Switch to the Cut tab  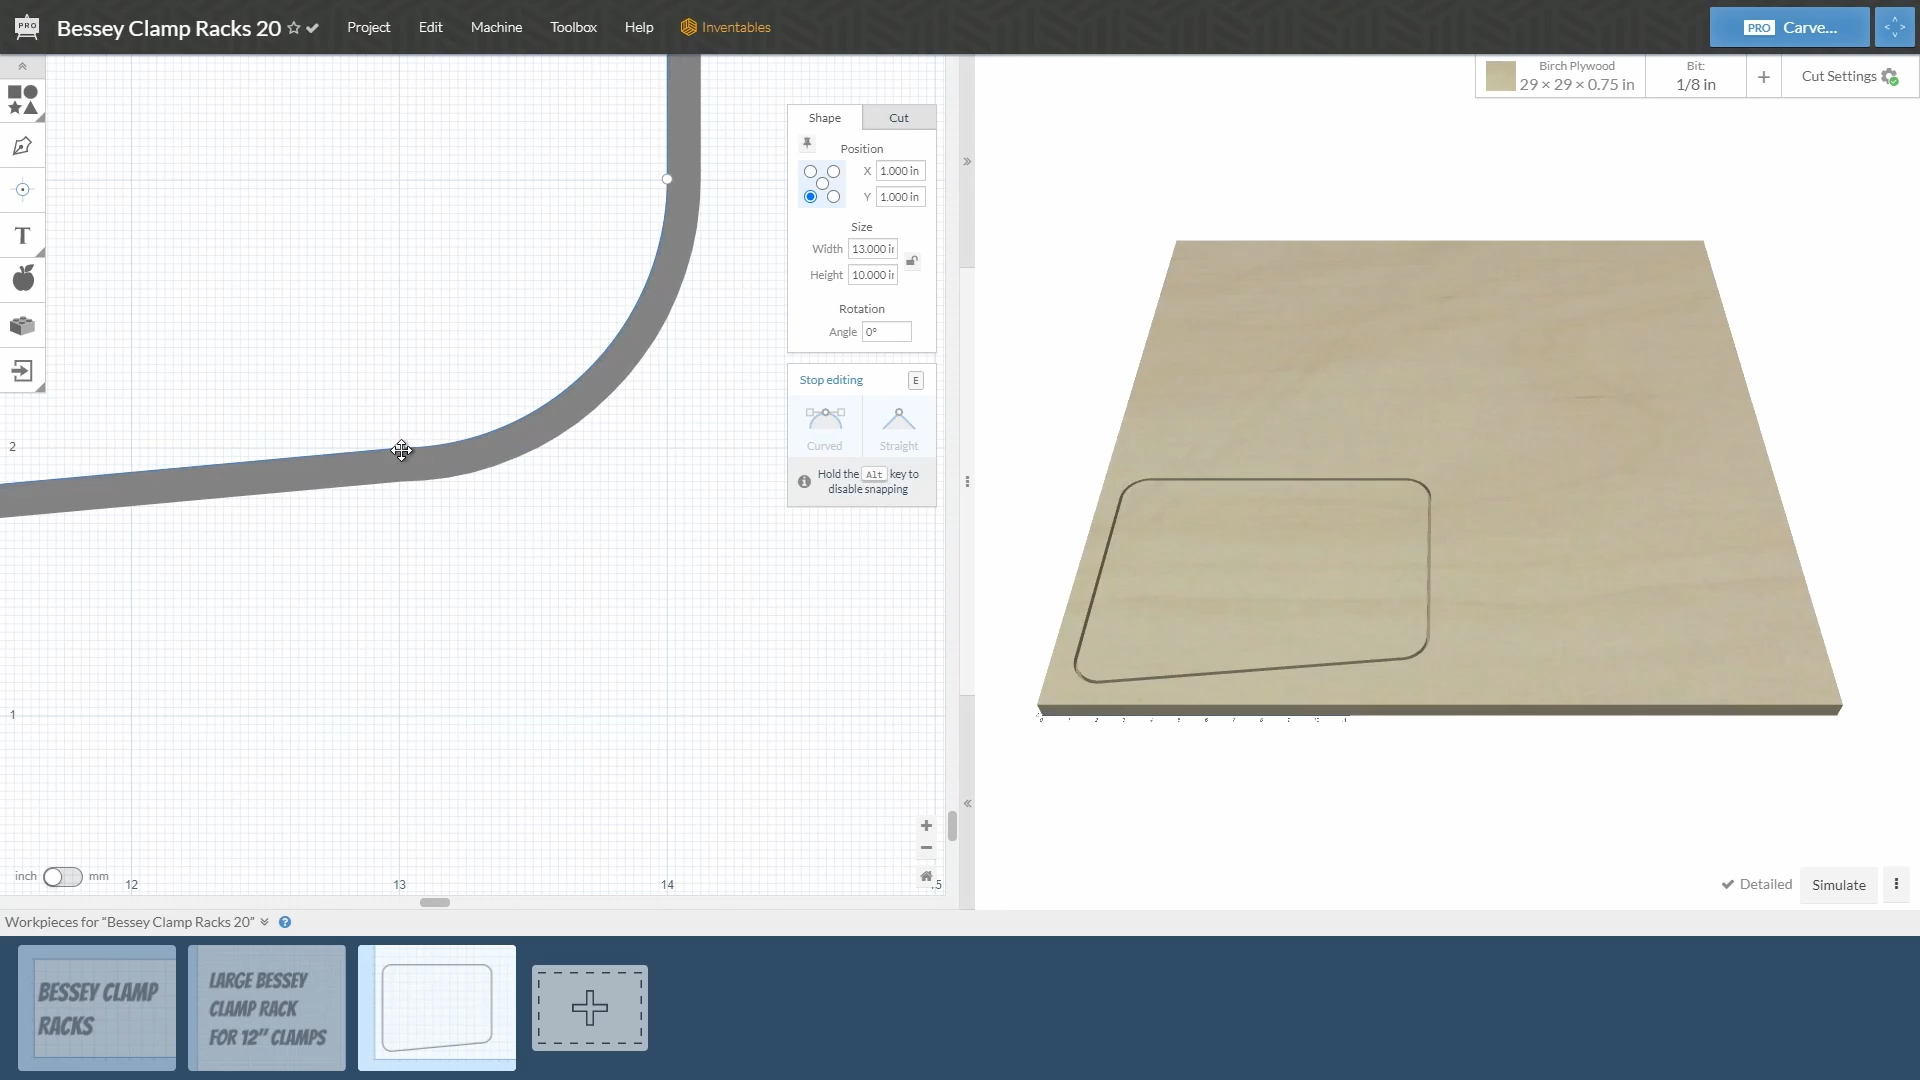(898, 118)
